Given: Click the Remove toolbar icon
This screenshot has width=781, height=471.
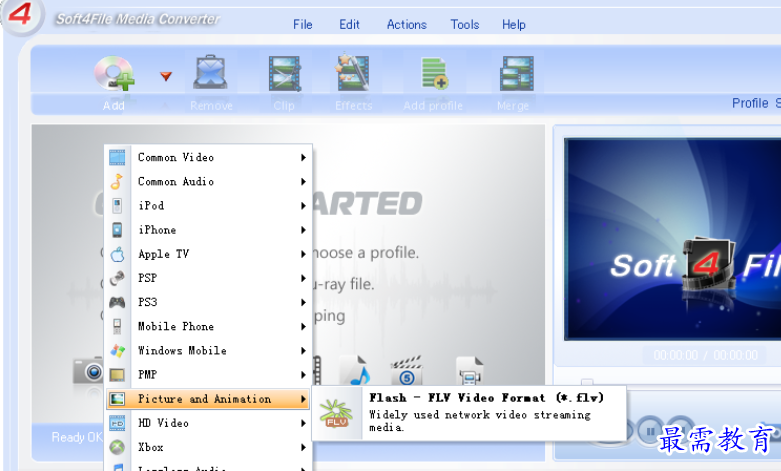Looking at the screenshot, I should pos(211,74).
